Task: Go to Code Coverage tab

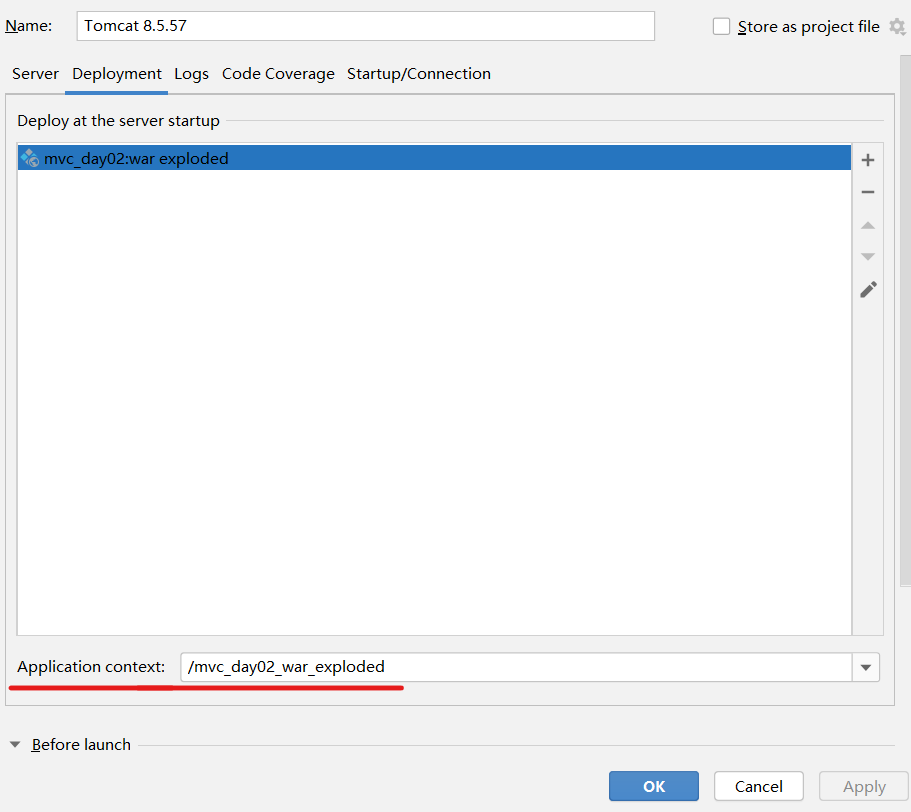Action: 278,74
